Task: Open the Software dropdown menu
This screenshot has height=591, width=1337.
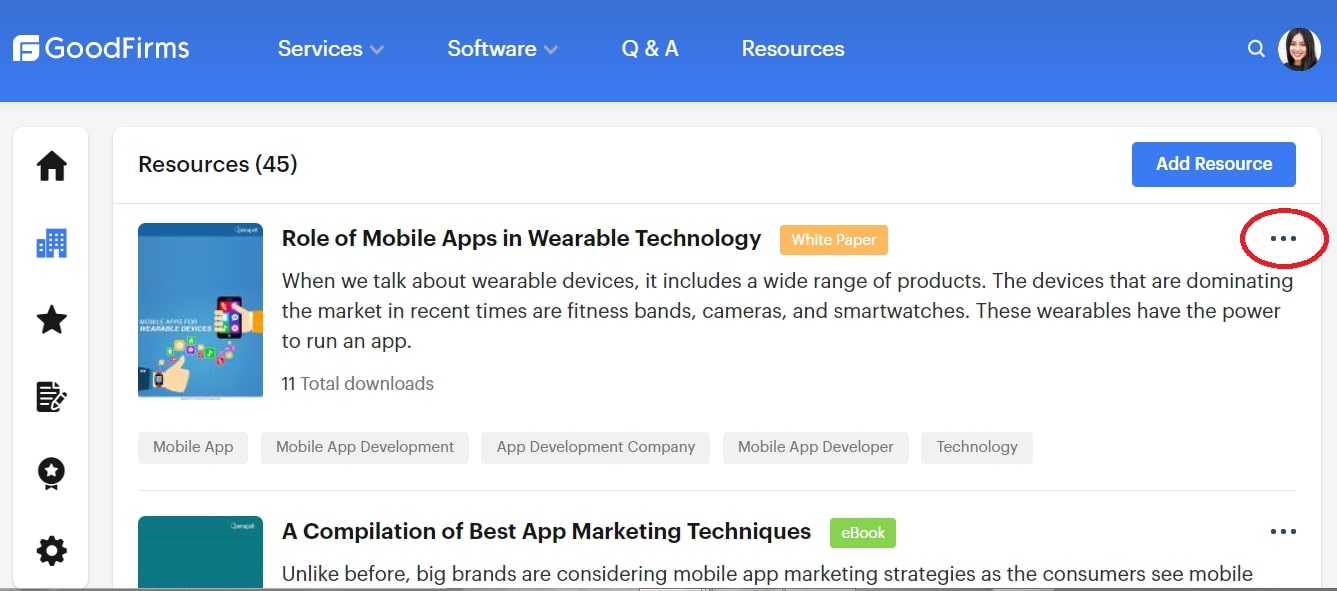Action: coord(502,48)
